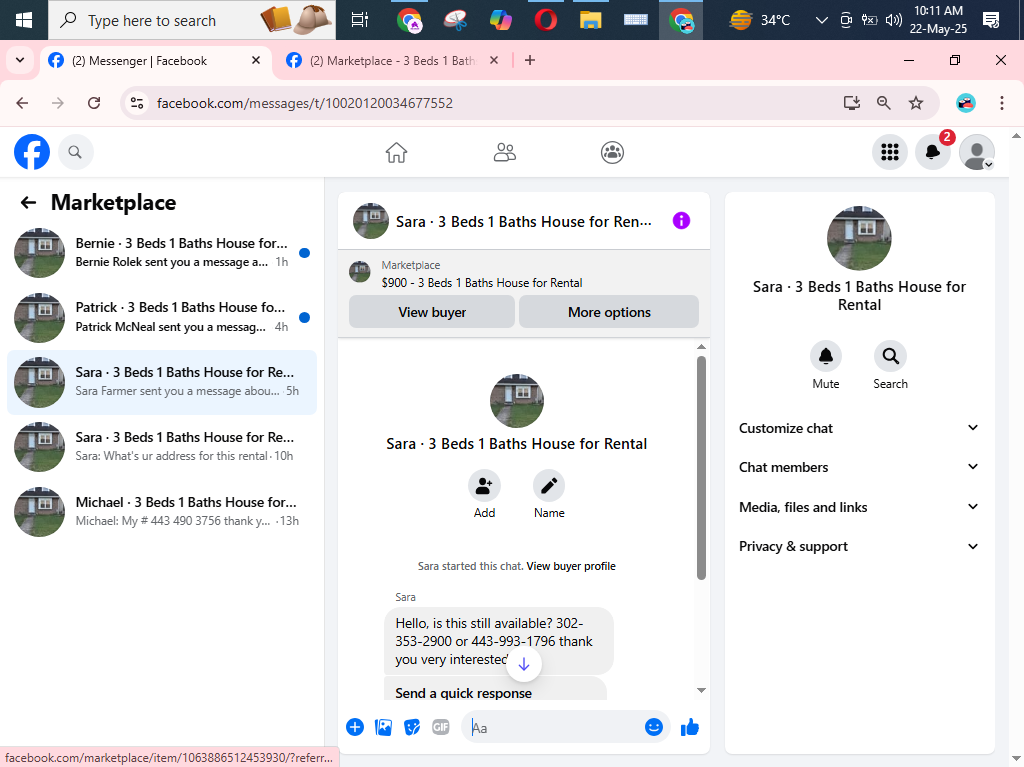Switch to Marketplace 3 Beds tab
This screenshot has height=767, width=1024.
392,61
